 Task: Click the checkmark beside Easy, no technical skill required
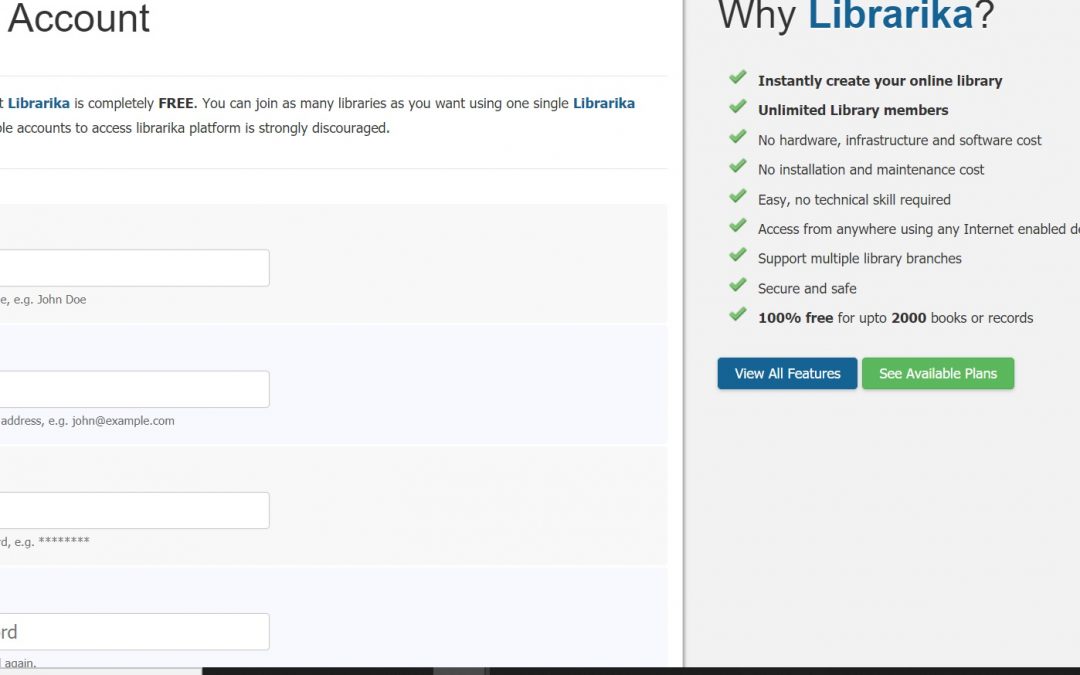point(738,197)
